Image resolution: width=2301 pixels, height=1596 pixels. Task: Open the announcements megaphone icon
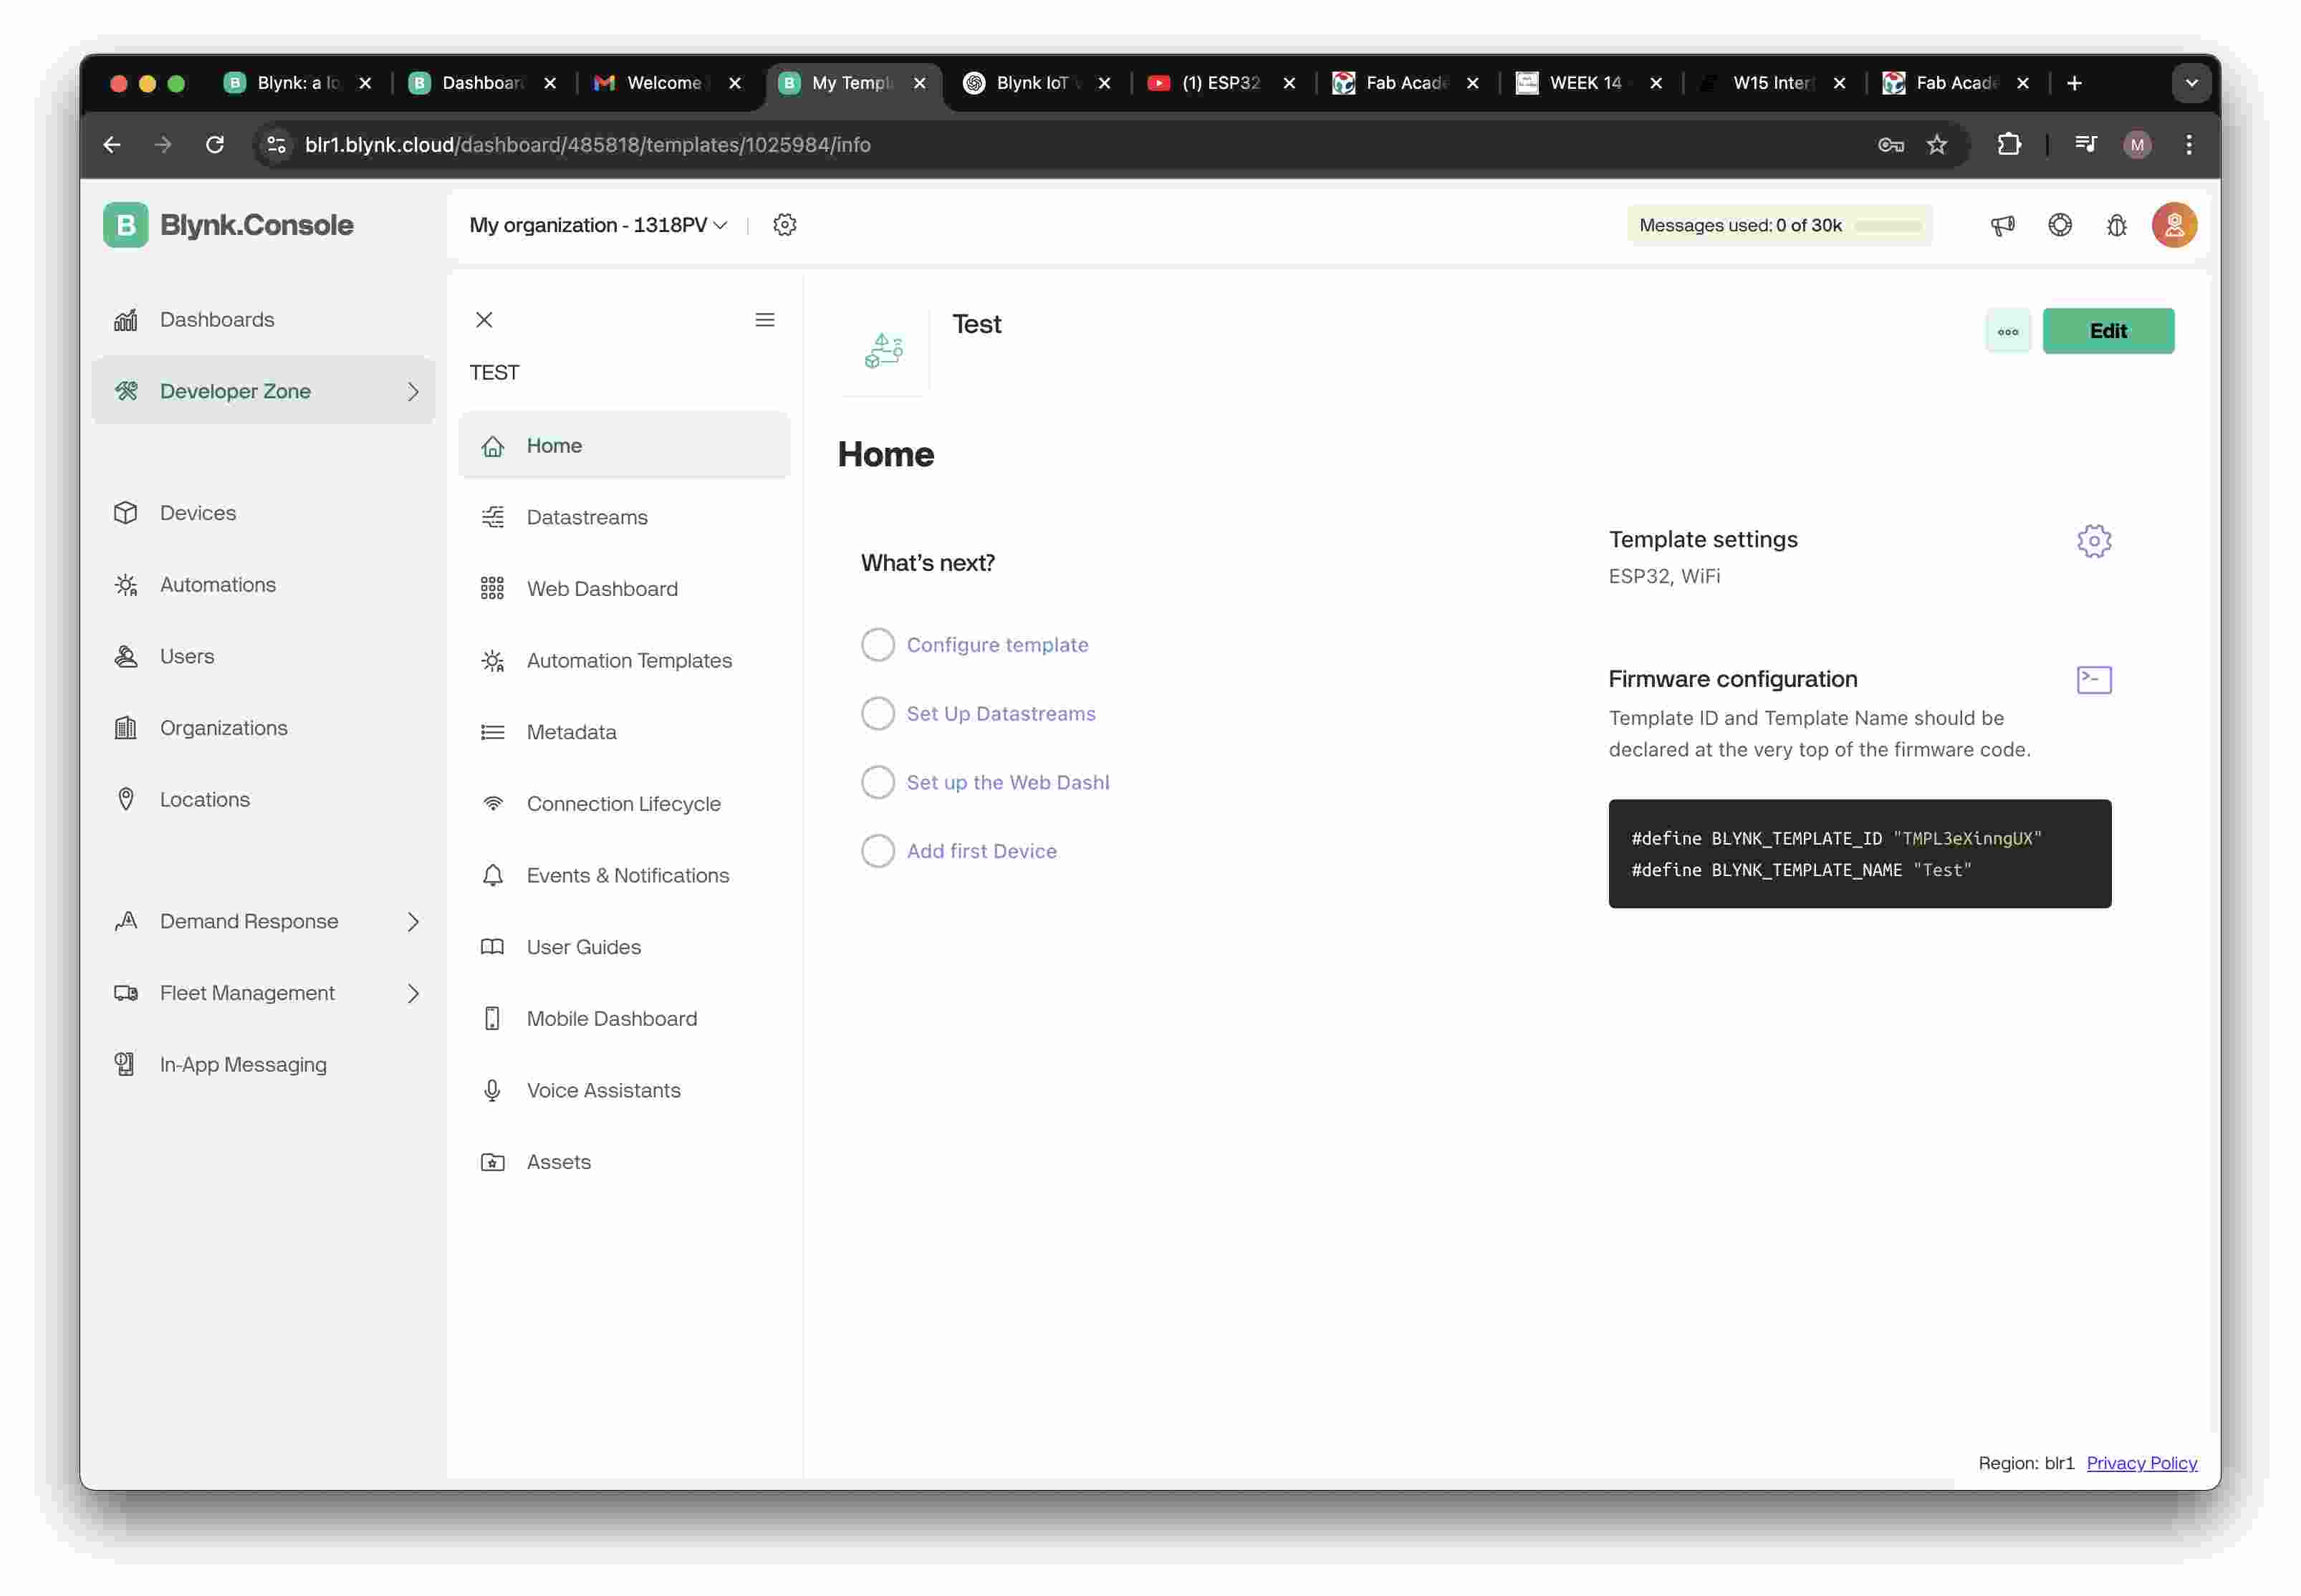click(x=2002, y=225)
